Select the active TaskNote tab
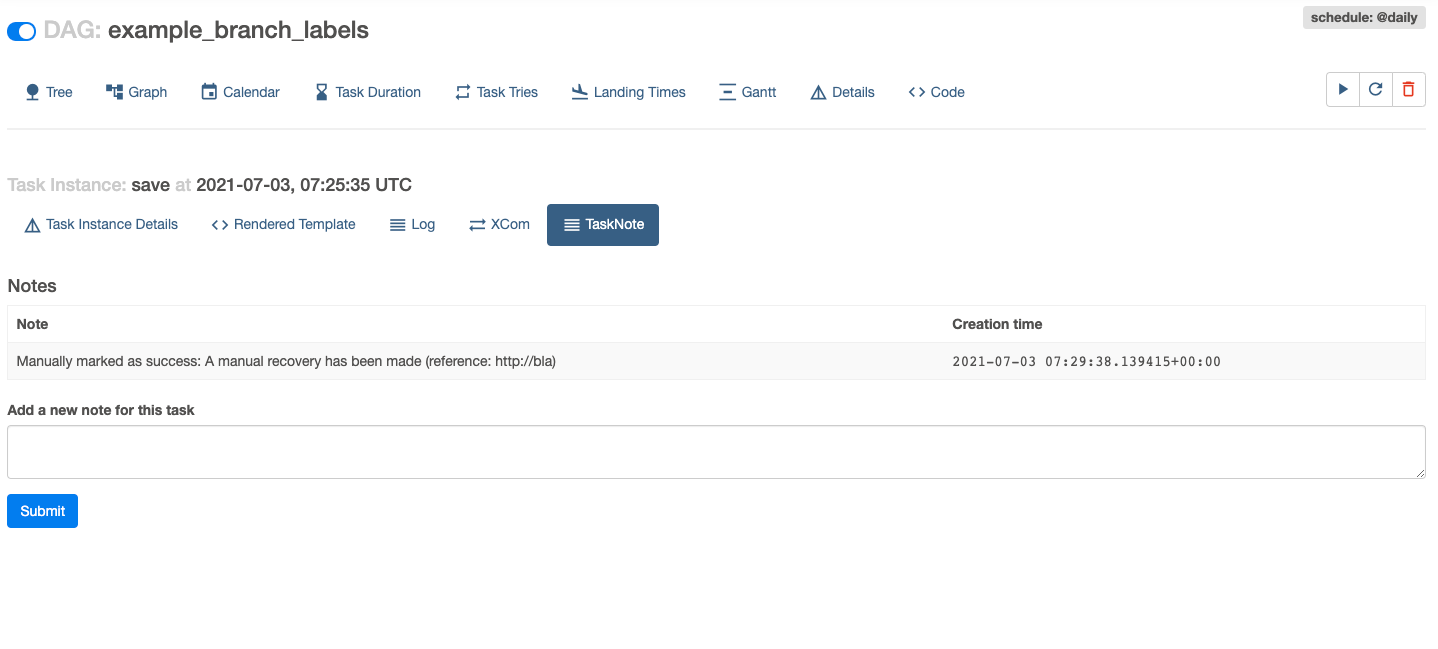 coord(603,225)
